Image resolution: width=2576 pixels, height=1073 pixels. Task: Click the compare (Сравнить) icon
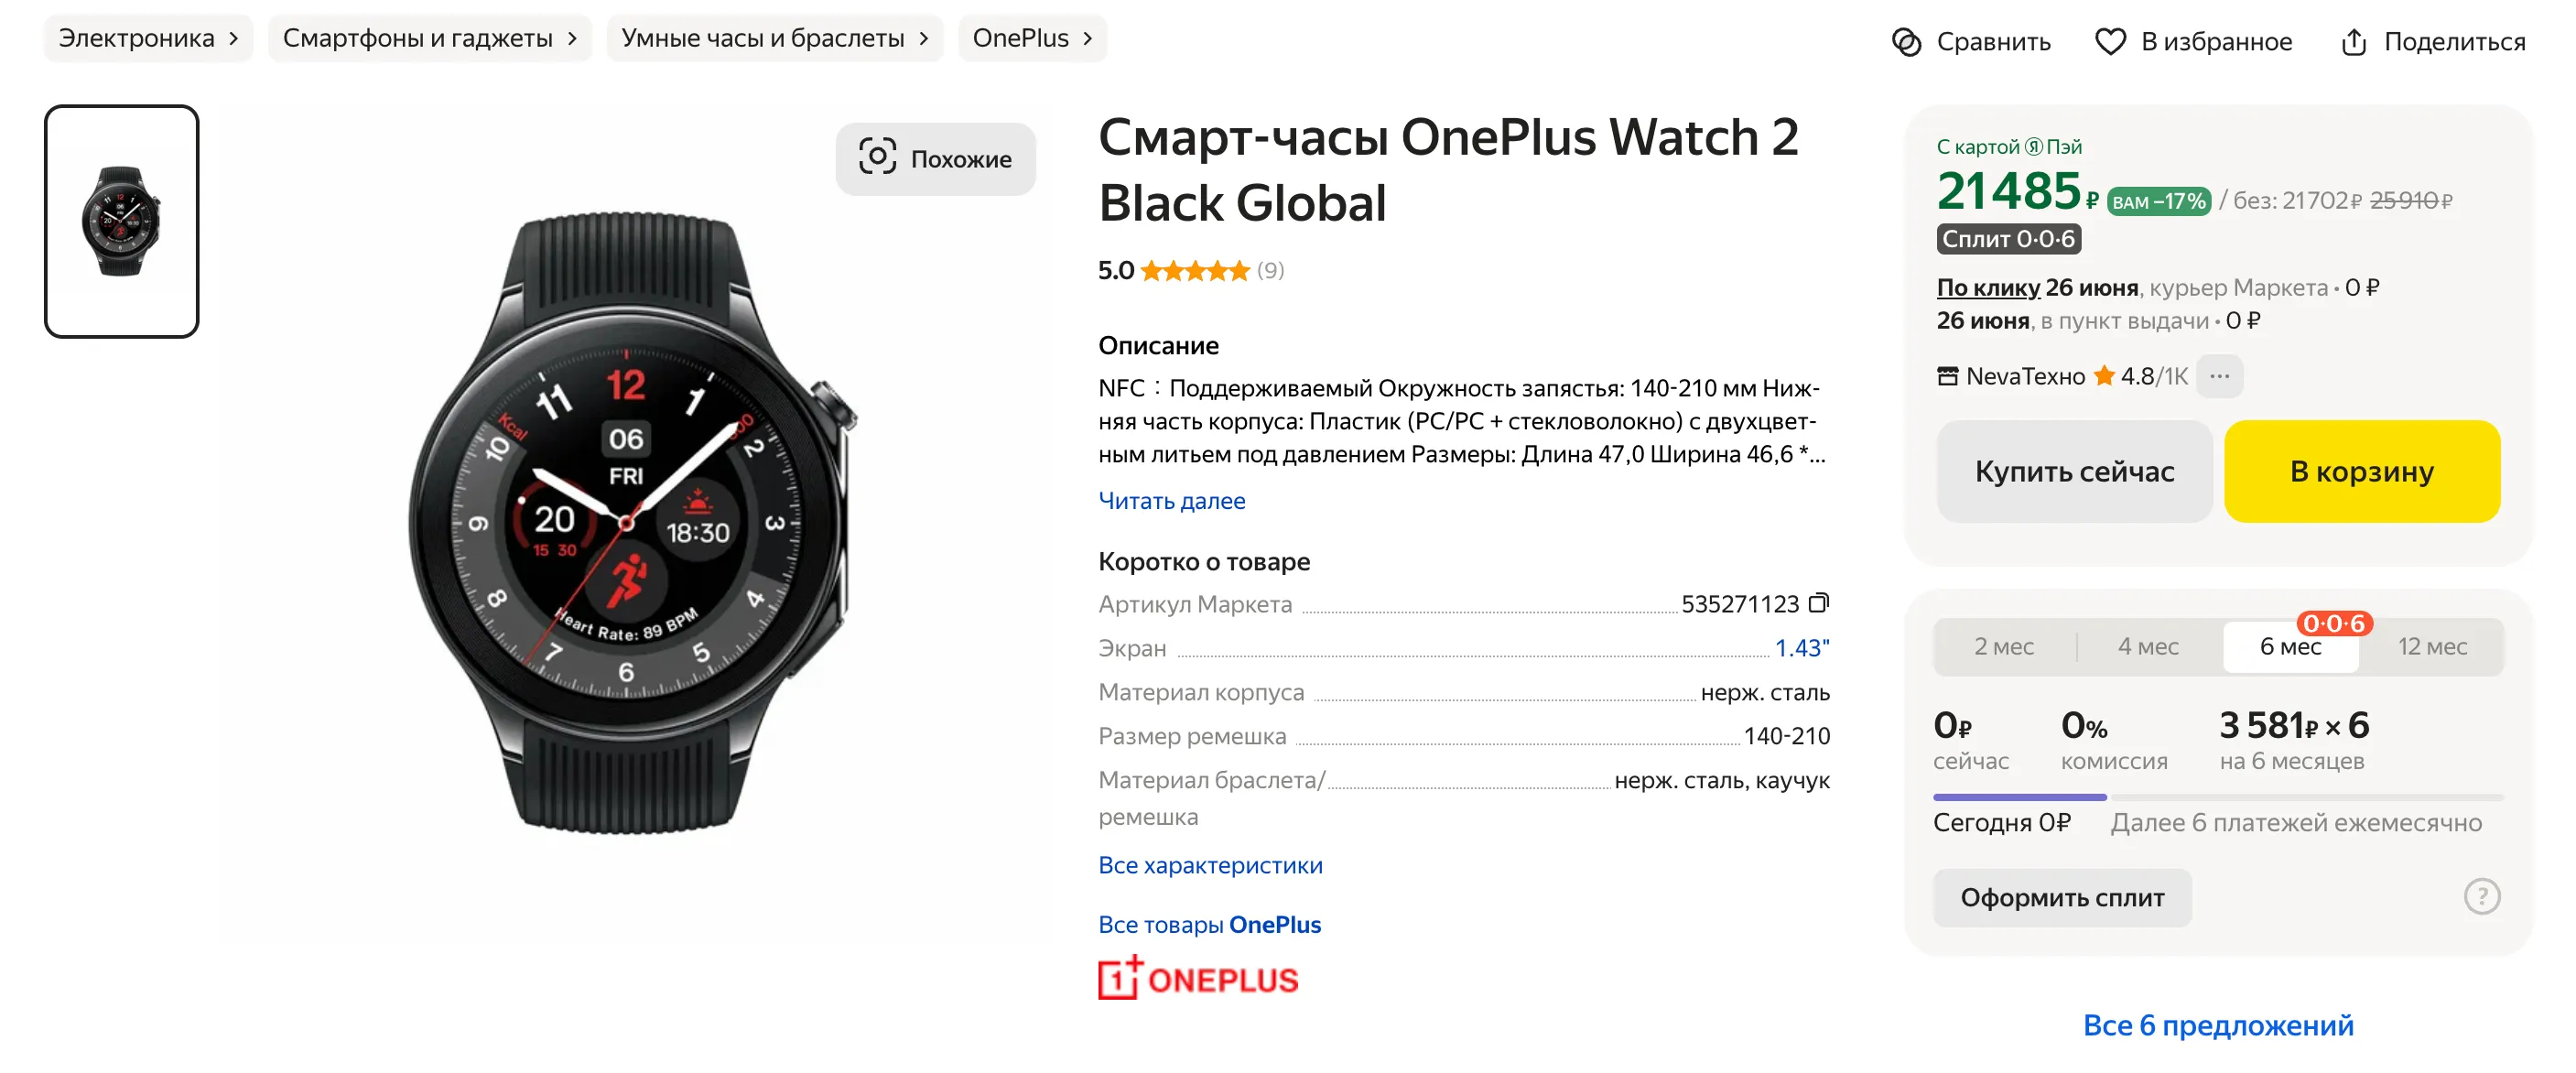click(x=1906, y=42)
